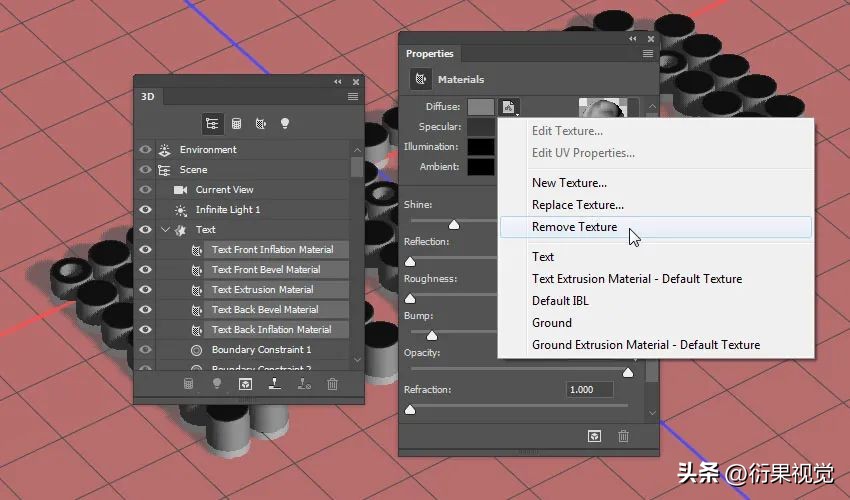850x500 pixels.
Task: Hide the Infinite Light 1 layer
Action: point(145,210)
